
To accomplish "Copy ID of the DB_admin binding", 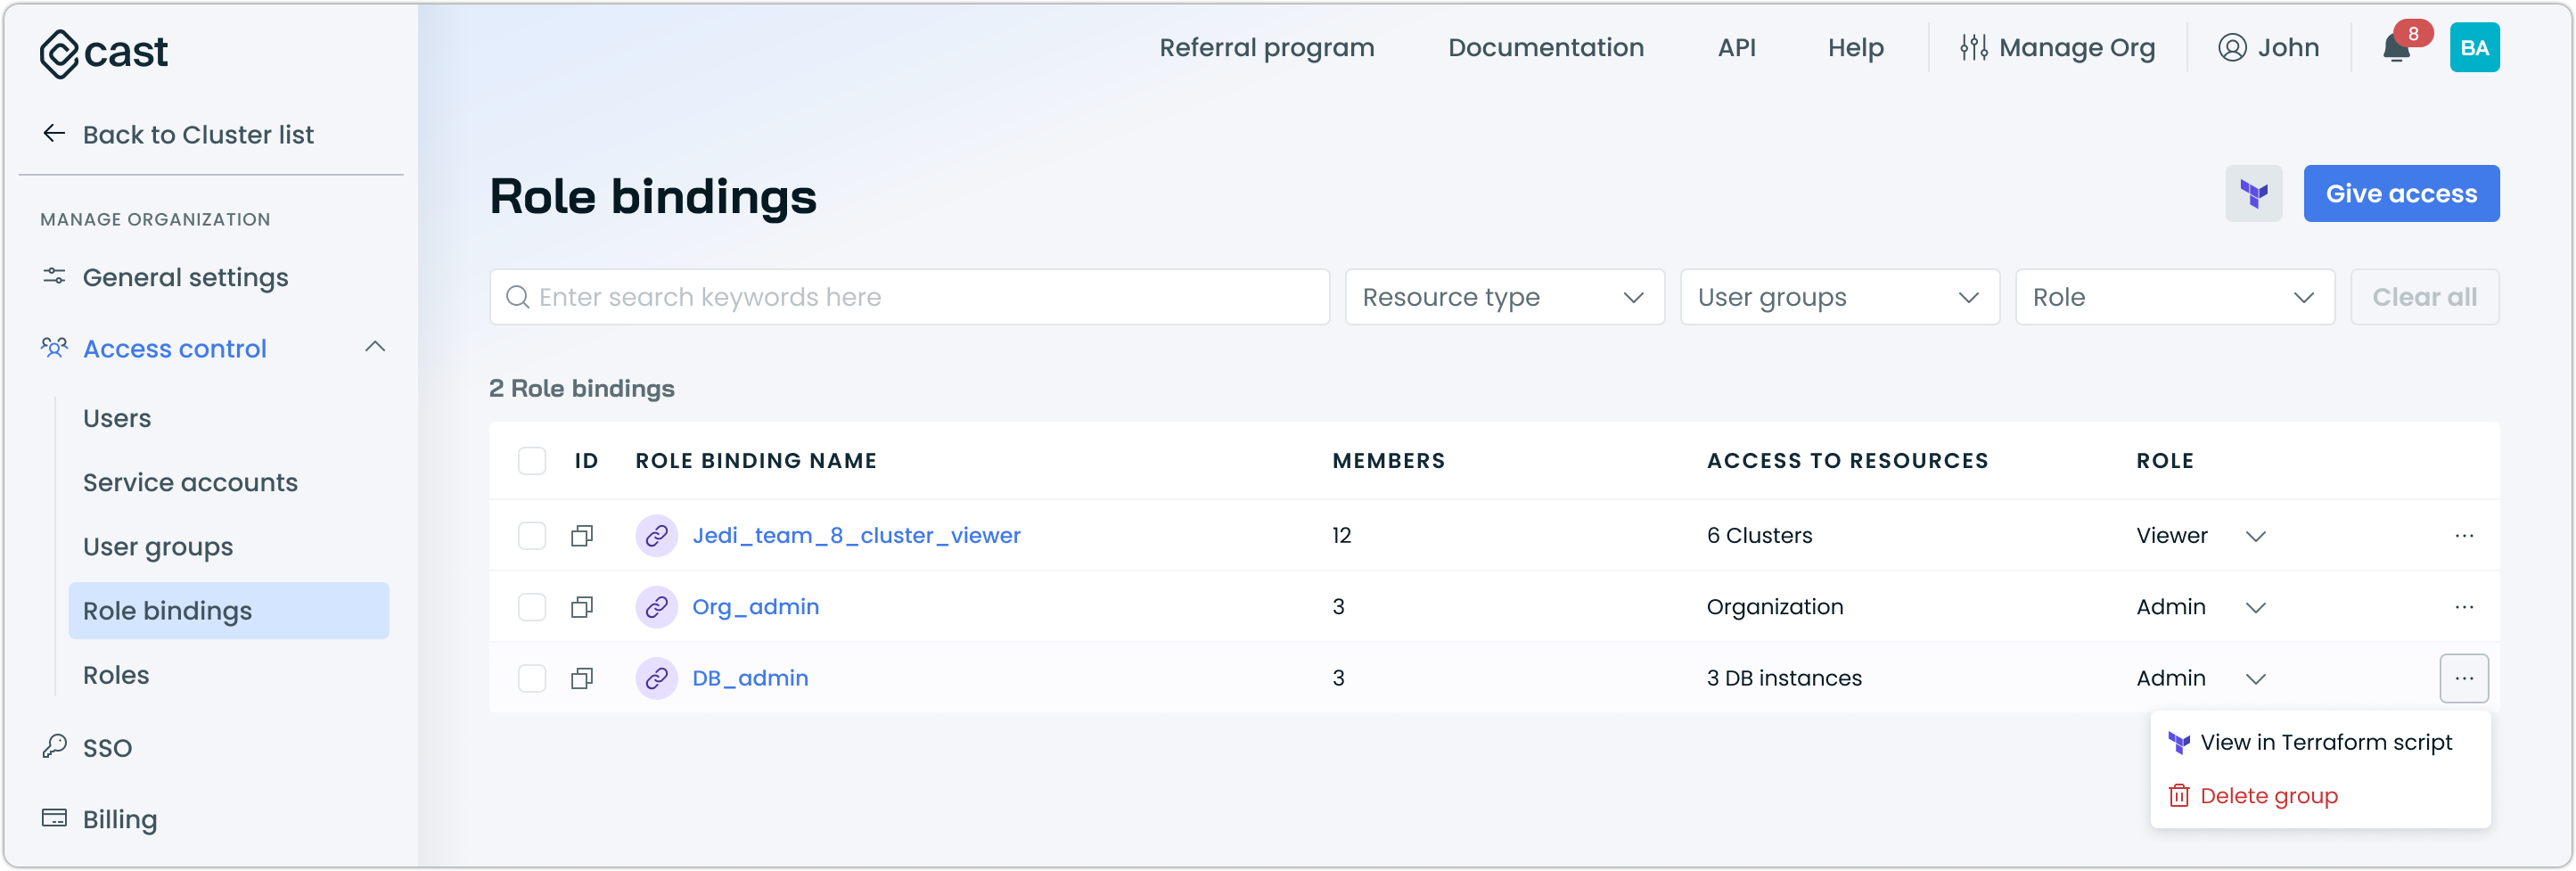I will click(582, 679).
